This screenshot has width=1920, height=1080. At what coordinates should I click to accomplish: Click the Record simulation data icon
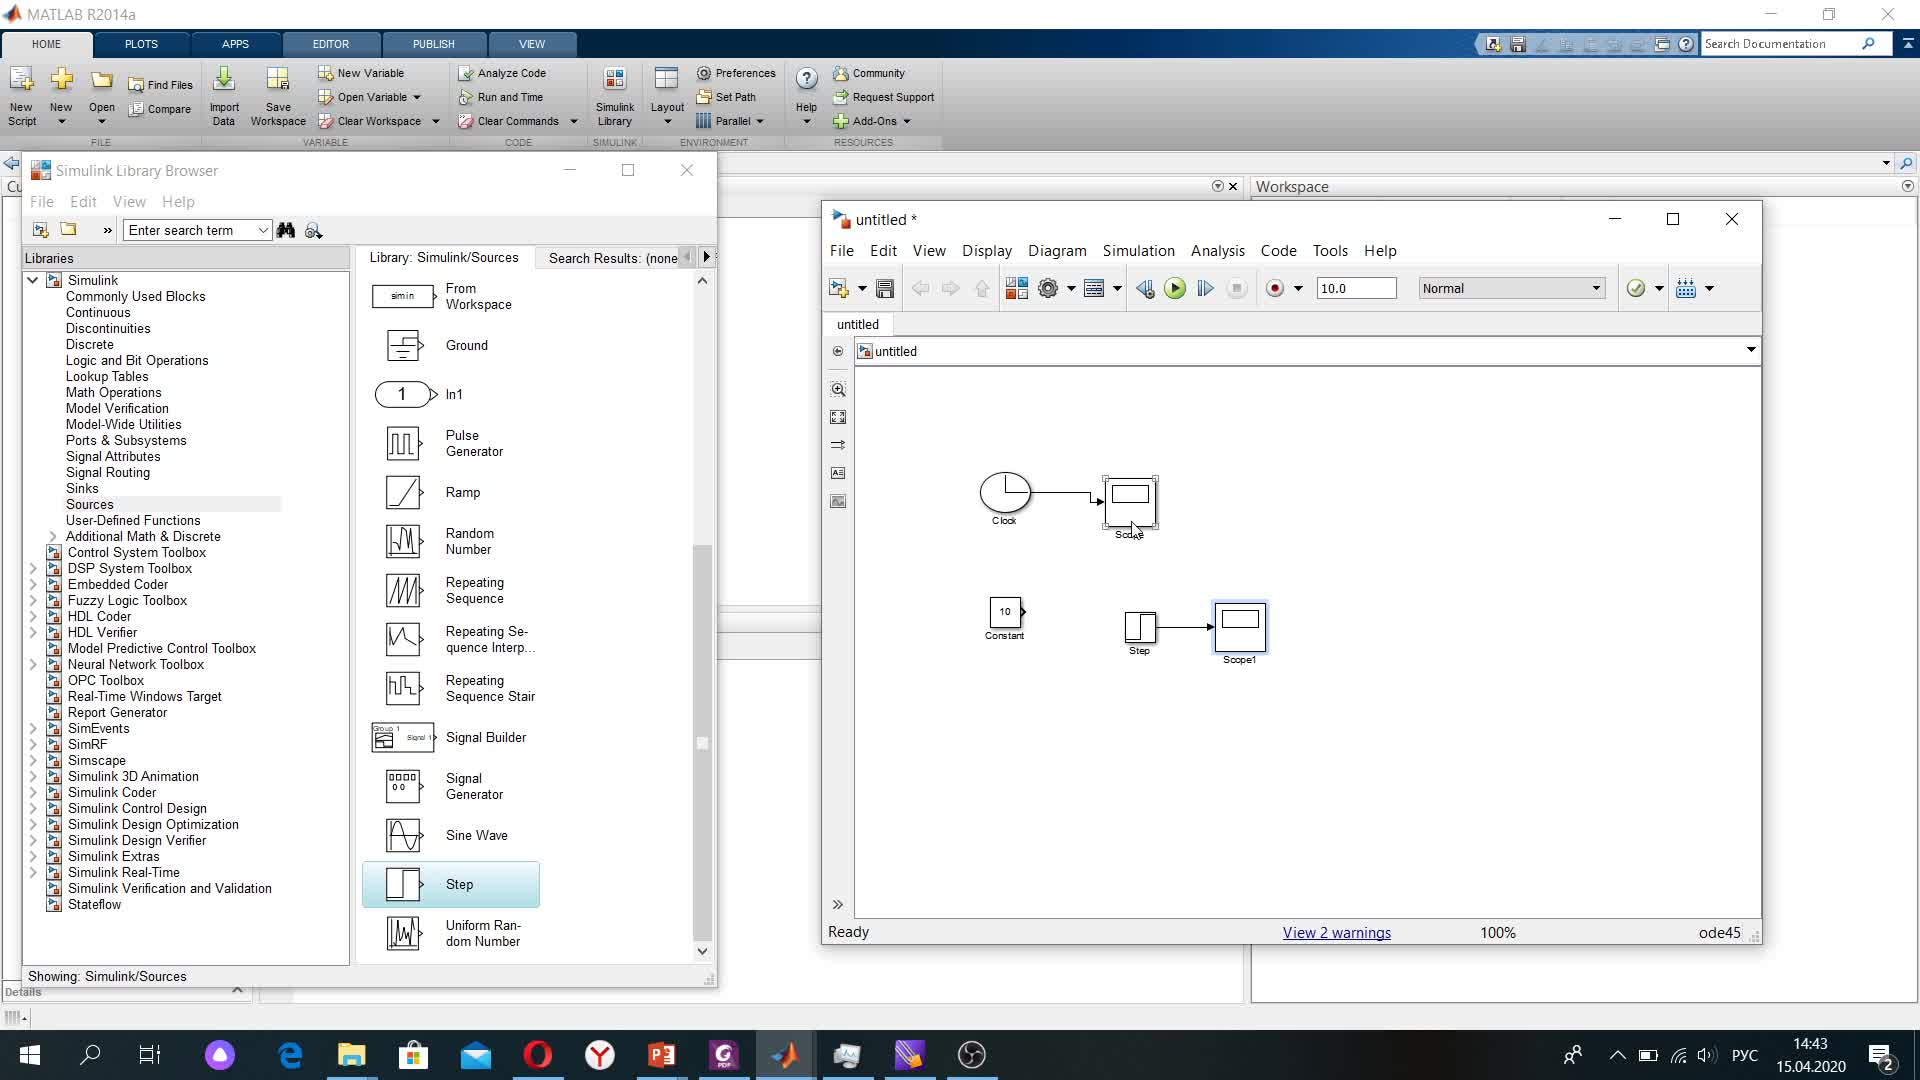tap(1275, 288)
